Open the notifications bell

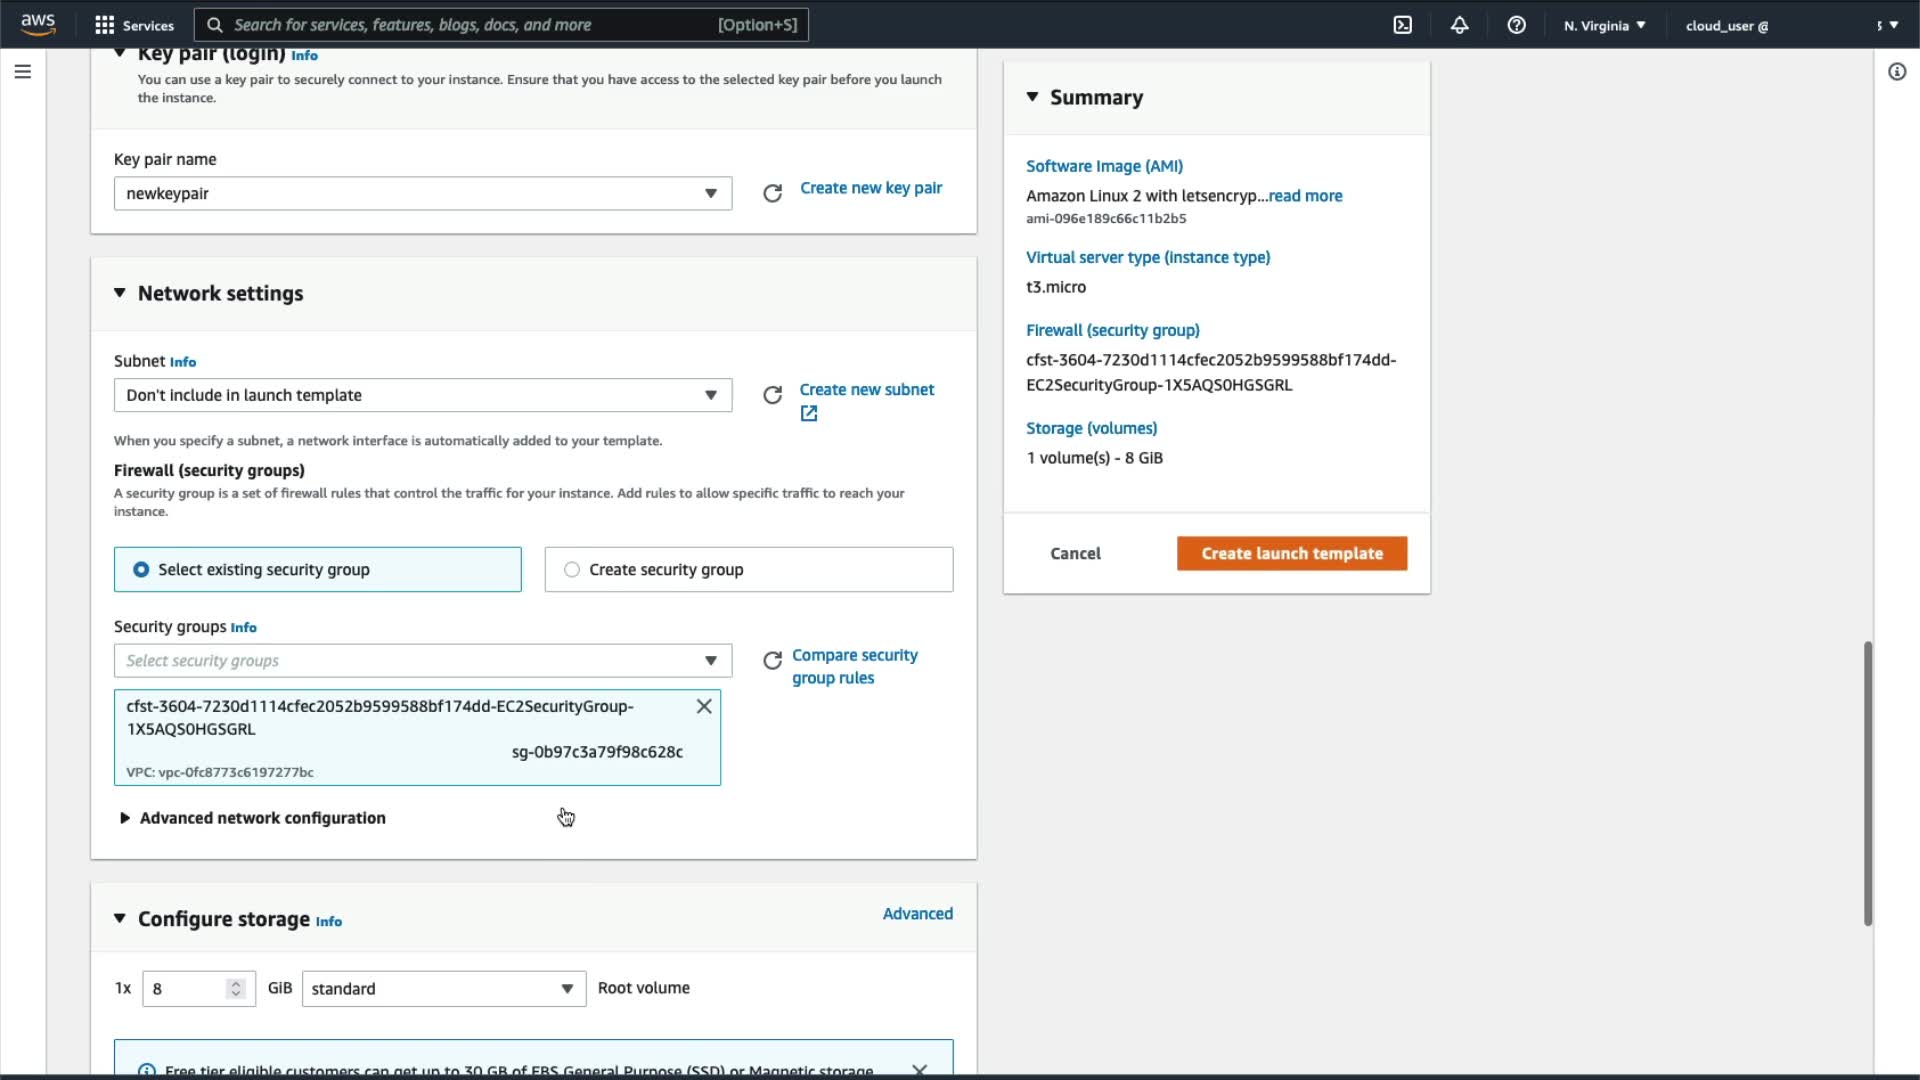pyautogui.click(x=1459, y=25)
